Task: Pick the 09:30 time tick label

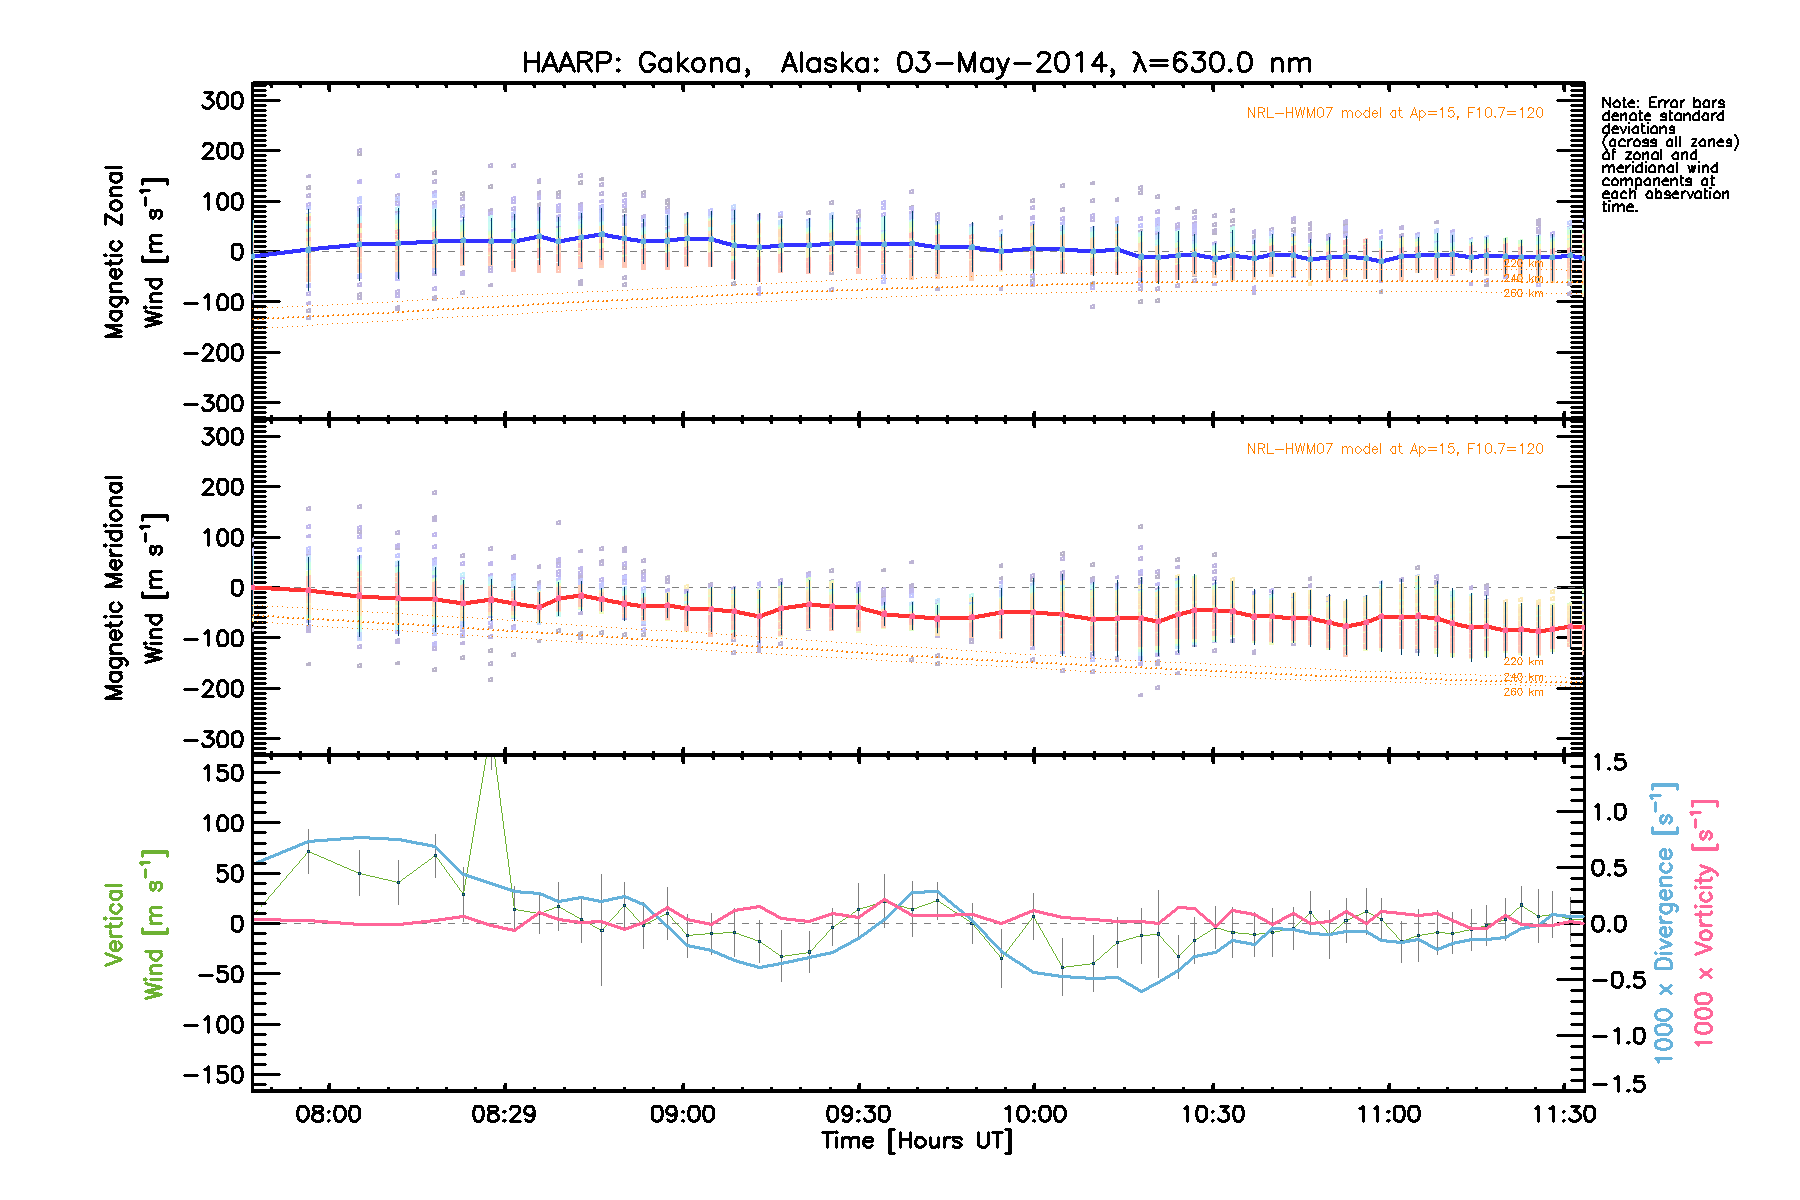Action: tap(859, 1114)
